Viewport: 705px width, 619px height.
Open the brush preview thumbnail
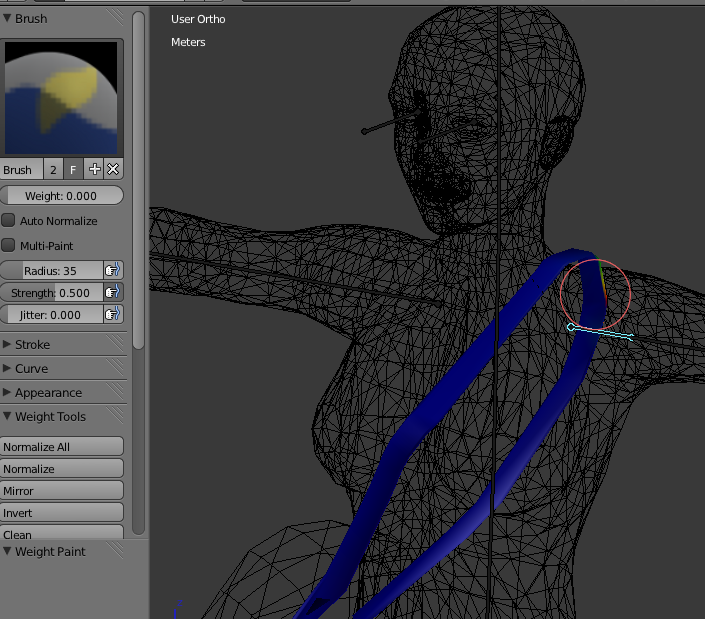[x=61, y=98]
